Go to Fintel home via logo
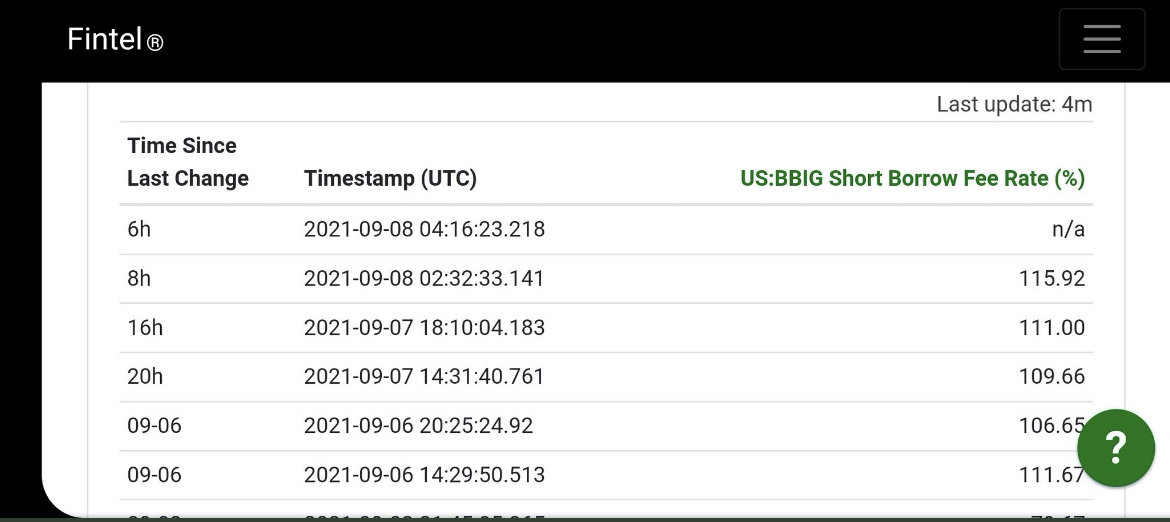This screenshot has width=1170, height=522. pyautogui.click(x=104, y=39)
